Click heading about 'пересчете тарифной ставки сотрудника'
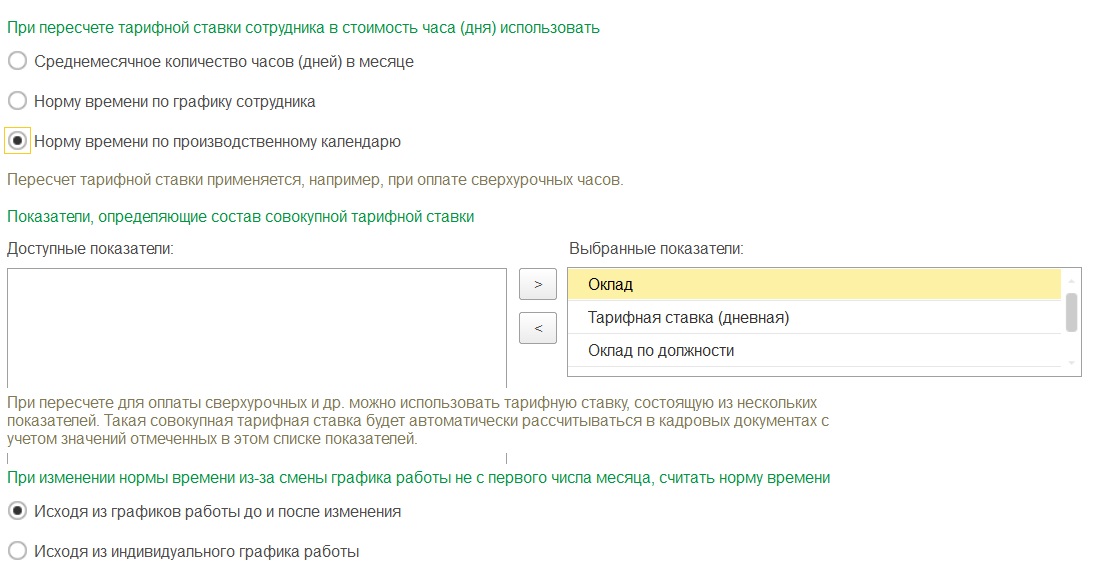Image resolution: width=1097 pixels, height=576 pixels. coord(303,27)
